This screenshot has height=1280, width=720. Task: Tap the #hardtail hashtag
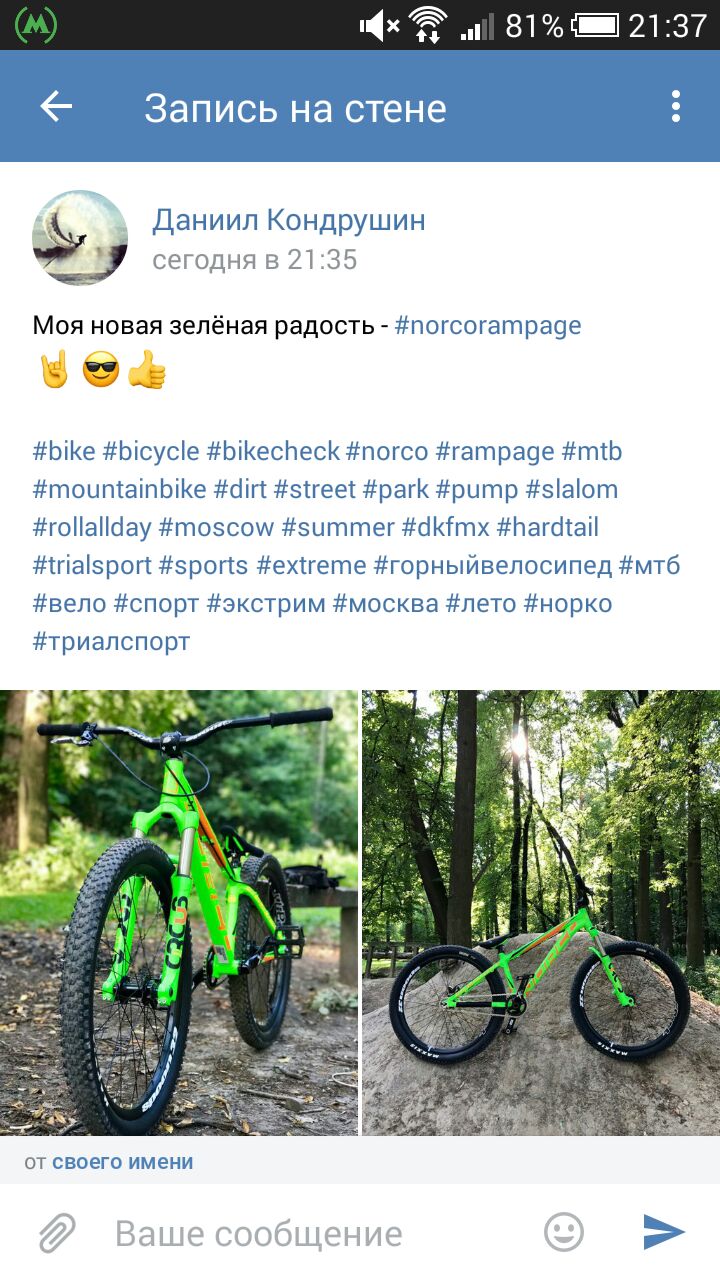tap(547, 528)
